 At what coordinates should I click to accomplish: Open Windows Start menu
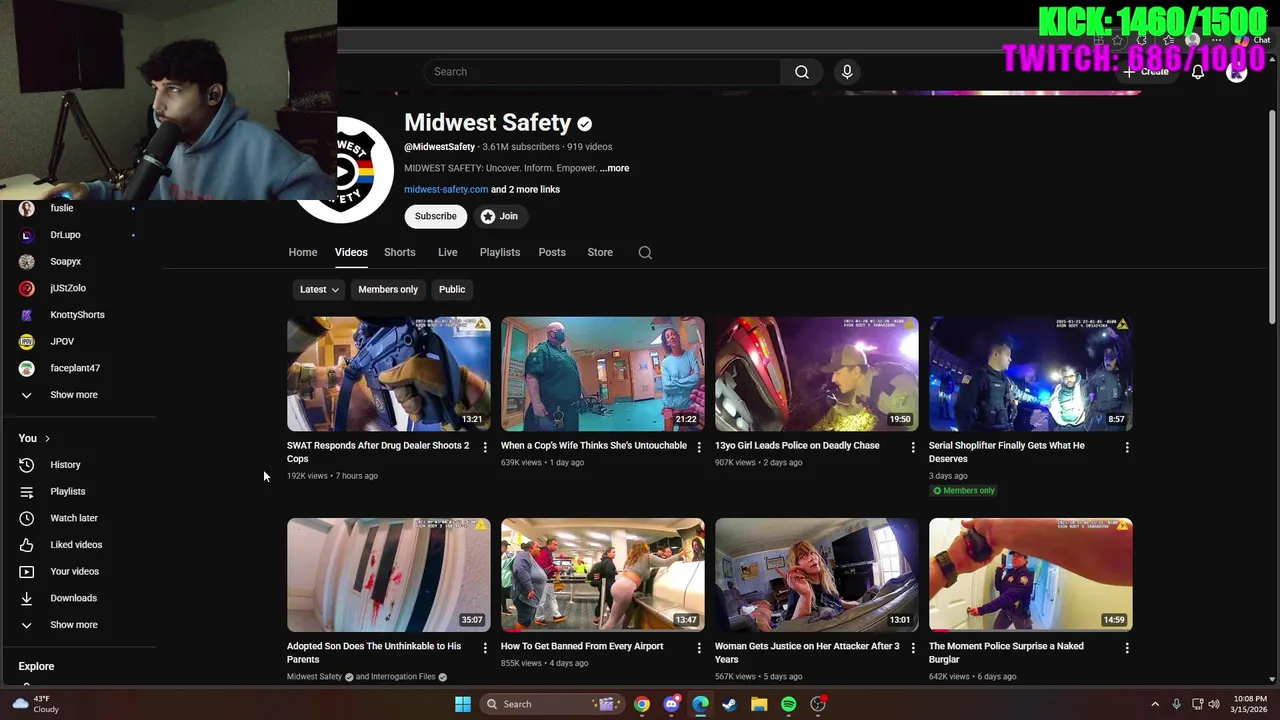(463, 704)
